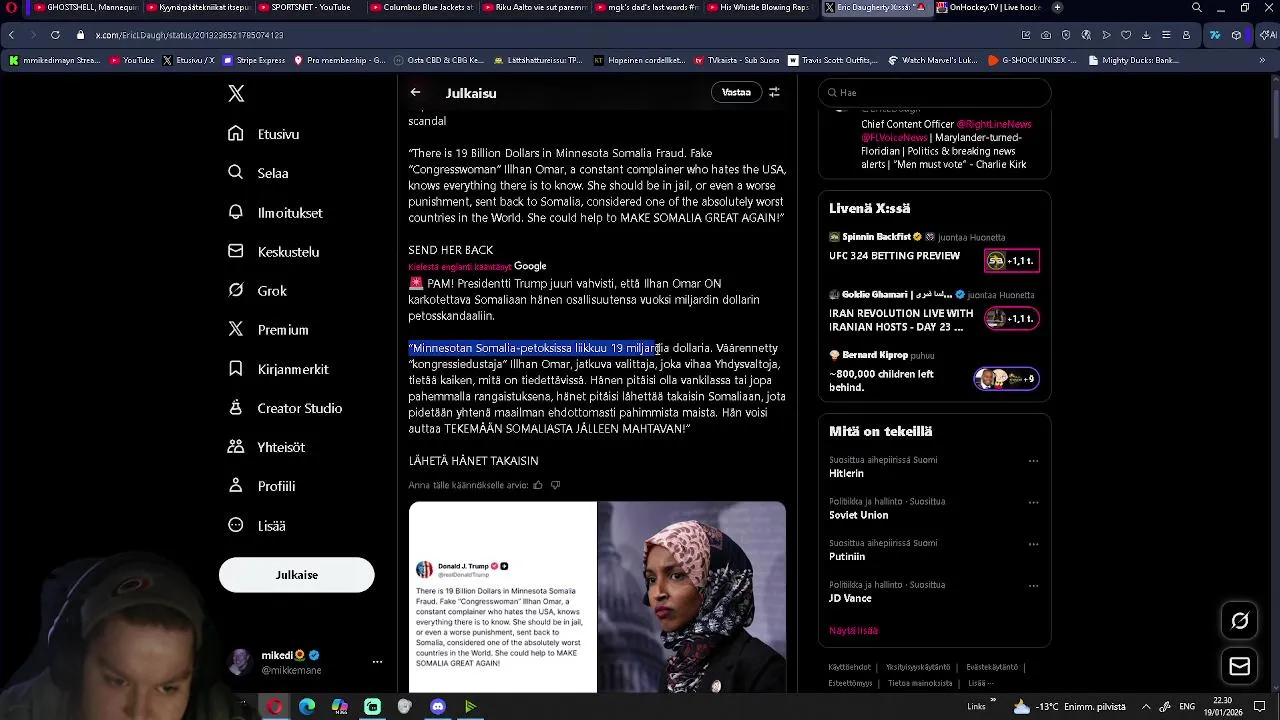Open Keskustelu messages page
Viewport: 1280px width, 720px height.
click(273, 252)
